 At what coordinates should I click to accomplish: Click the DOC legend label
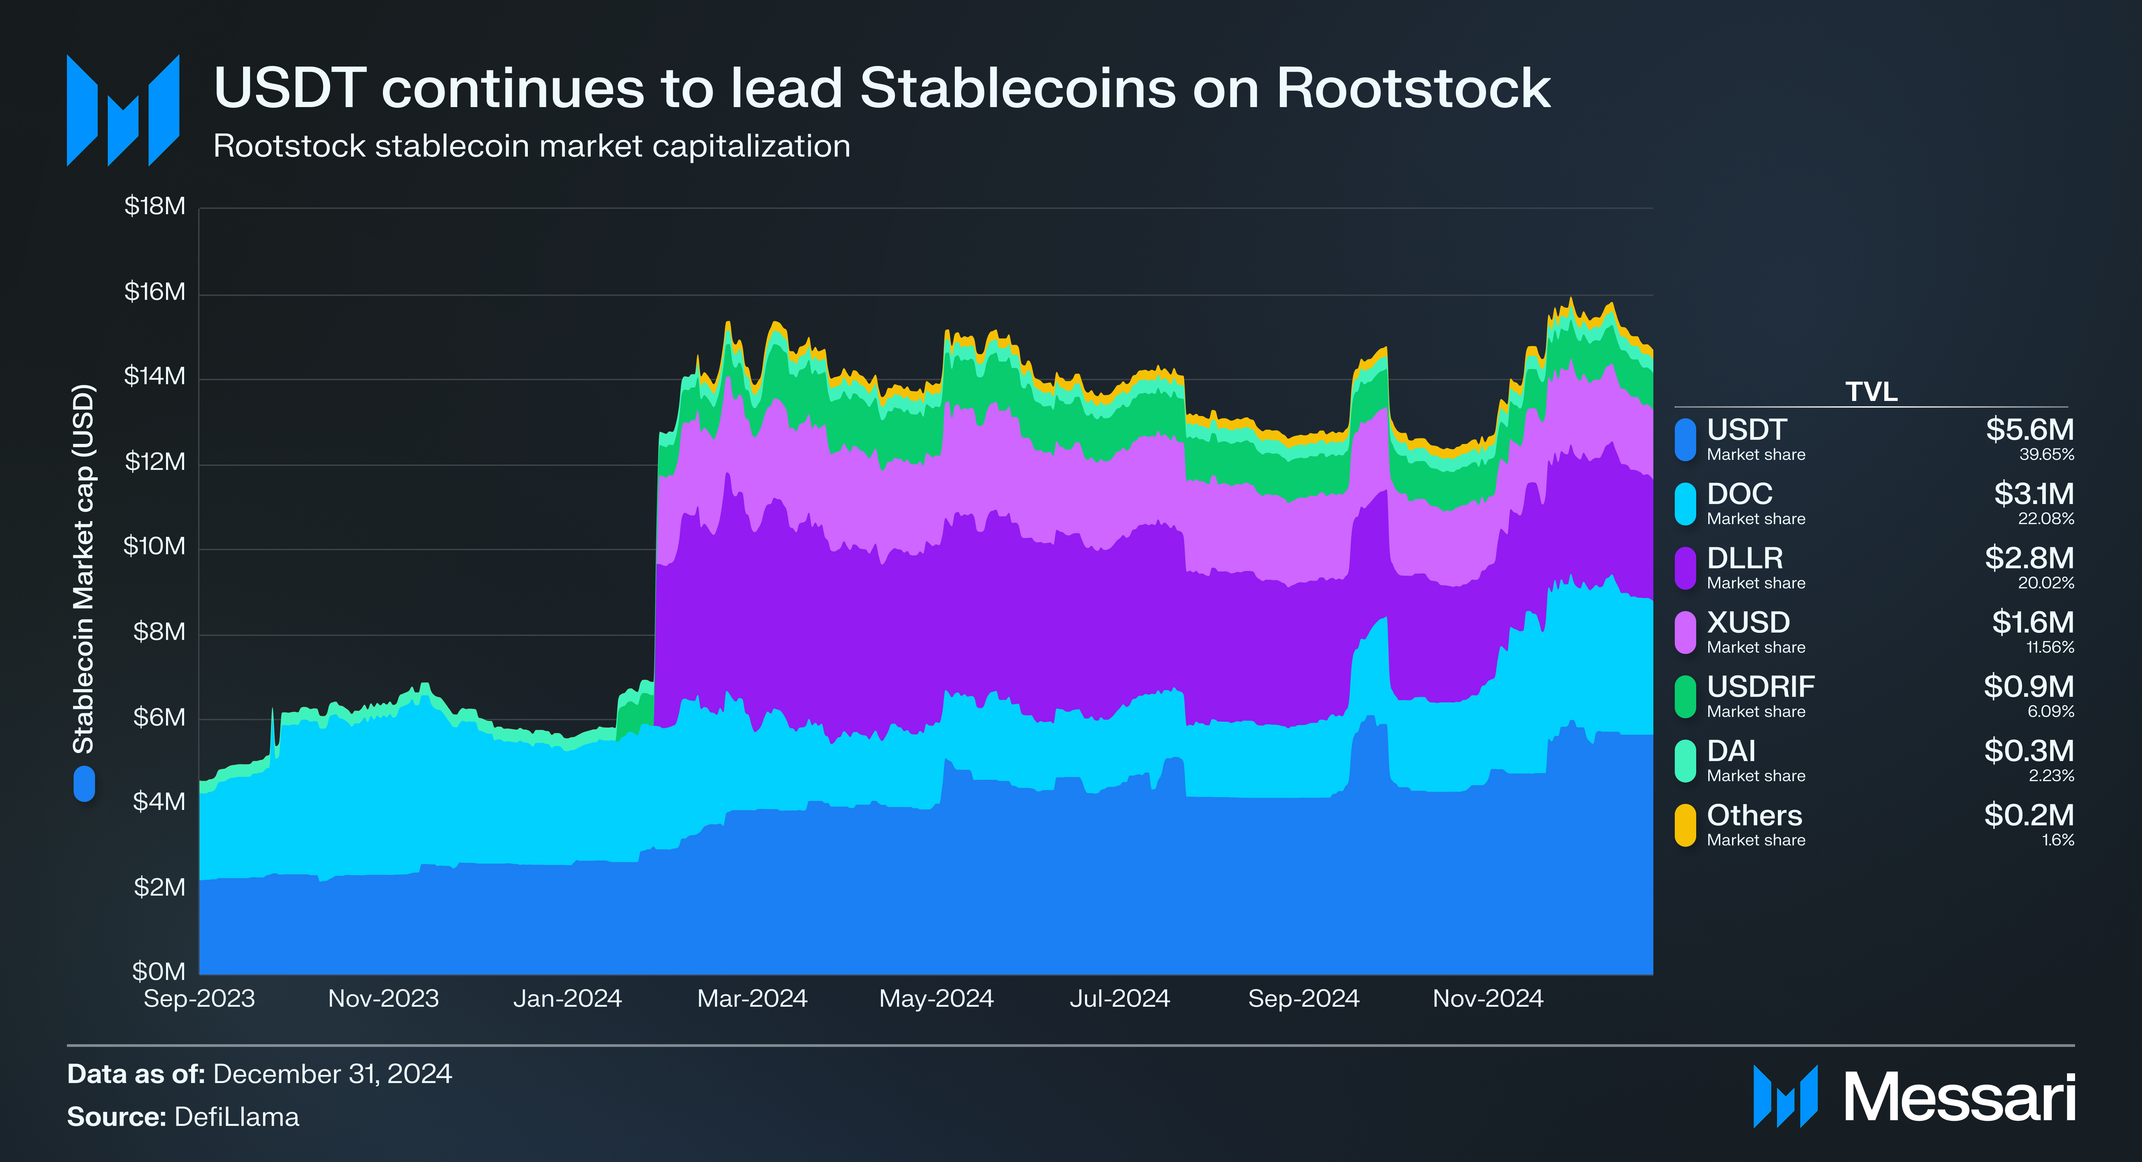[1740, 494]
